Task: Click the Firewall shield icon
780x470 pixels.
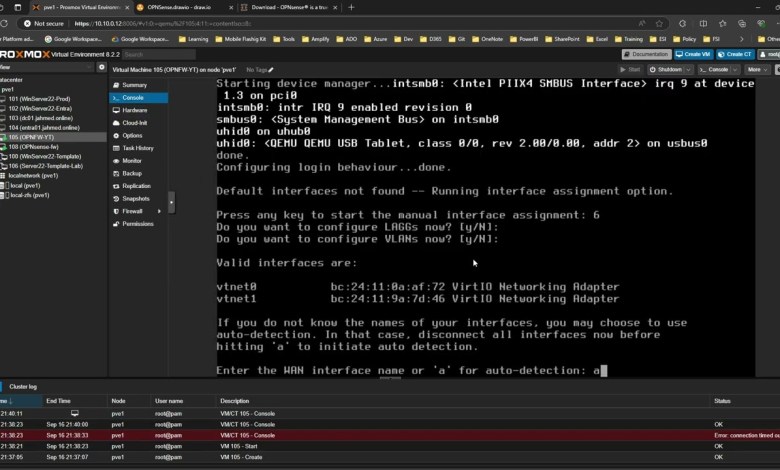Action: (116, 211)
